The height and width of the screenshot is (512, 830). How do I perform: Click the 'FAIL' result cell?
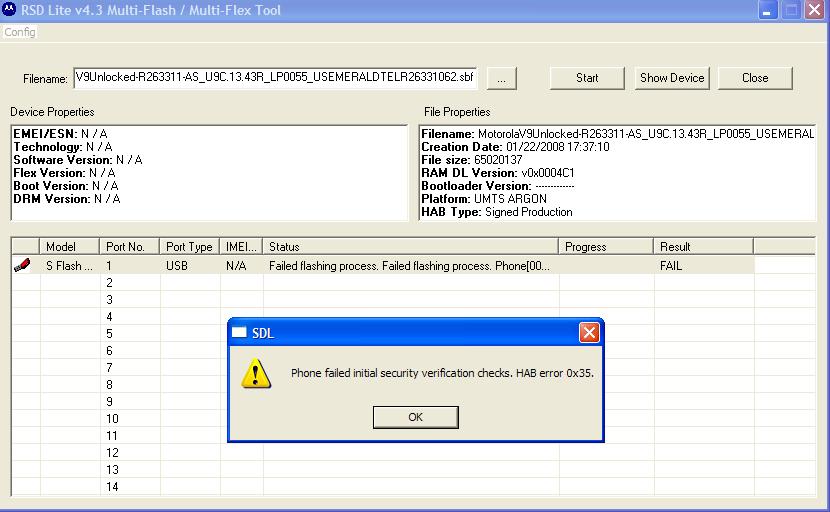click(671, 266)
